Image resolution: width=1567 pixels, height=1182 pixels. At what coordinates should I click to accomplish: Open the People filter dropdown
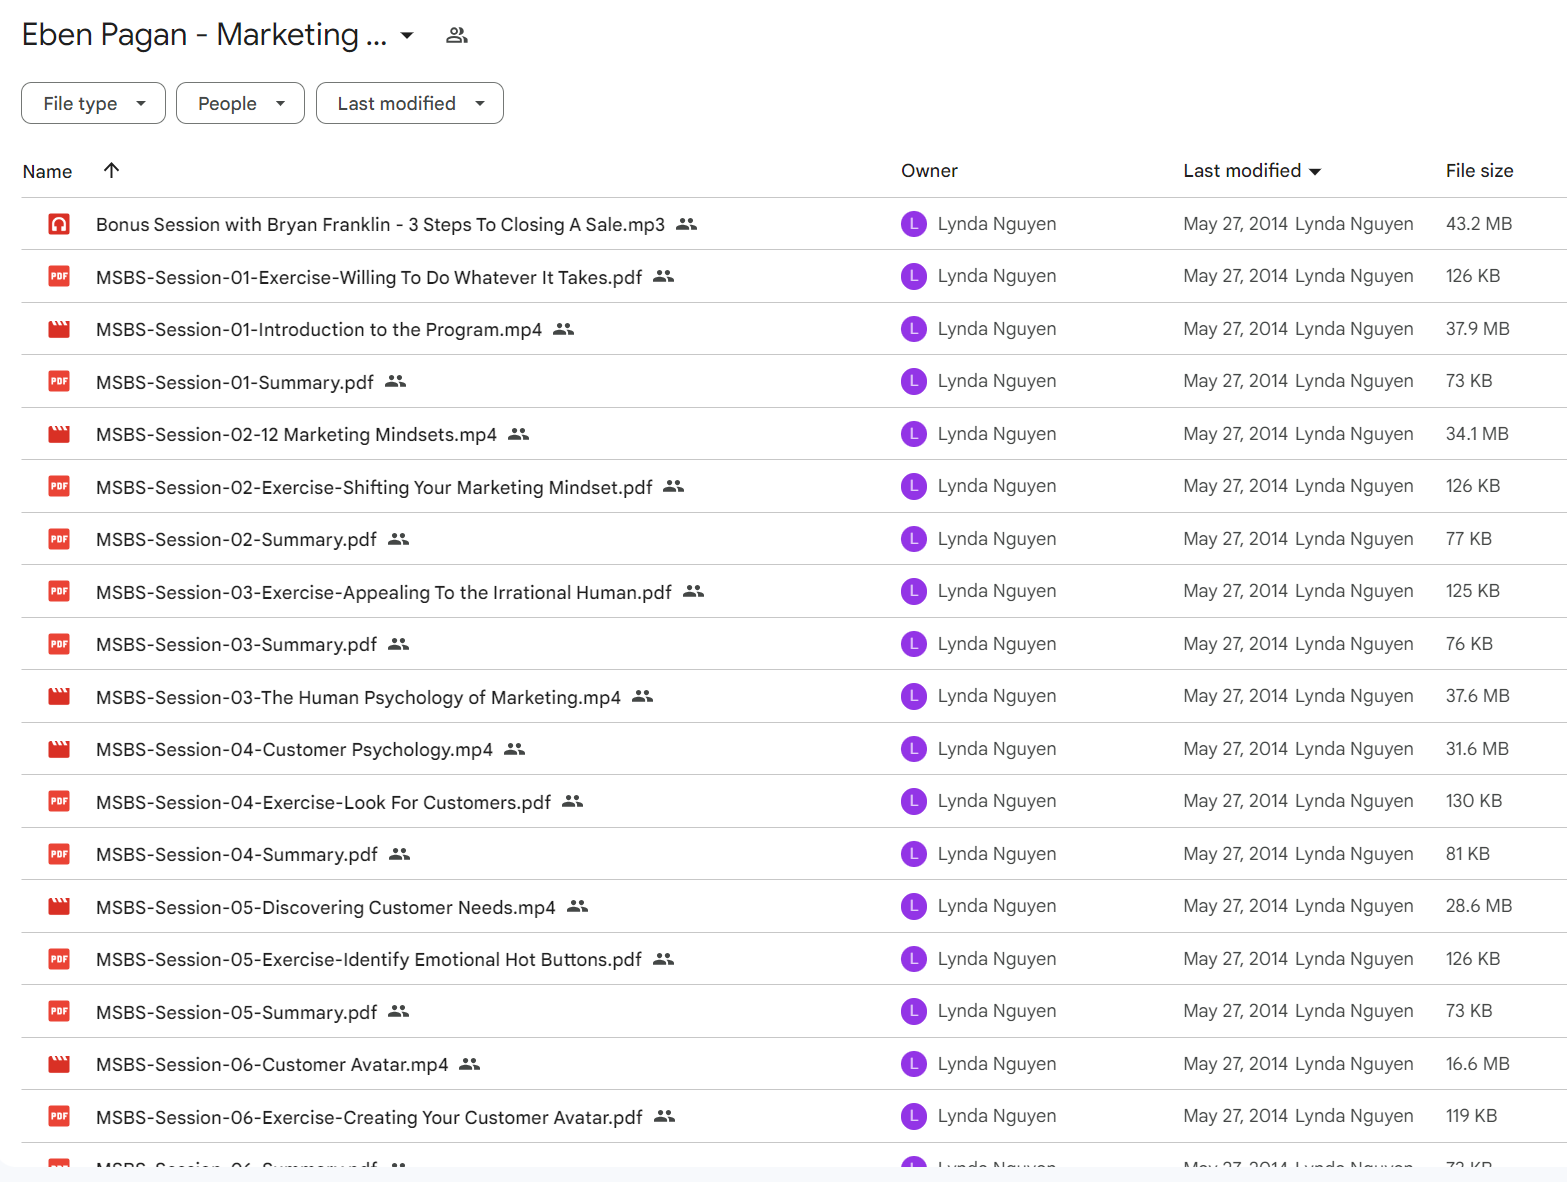(x=240, y=103)
